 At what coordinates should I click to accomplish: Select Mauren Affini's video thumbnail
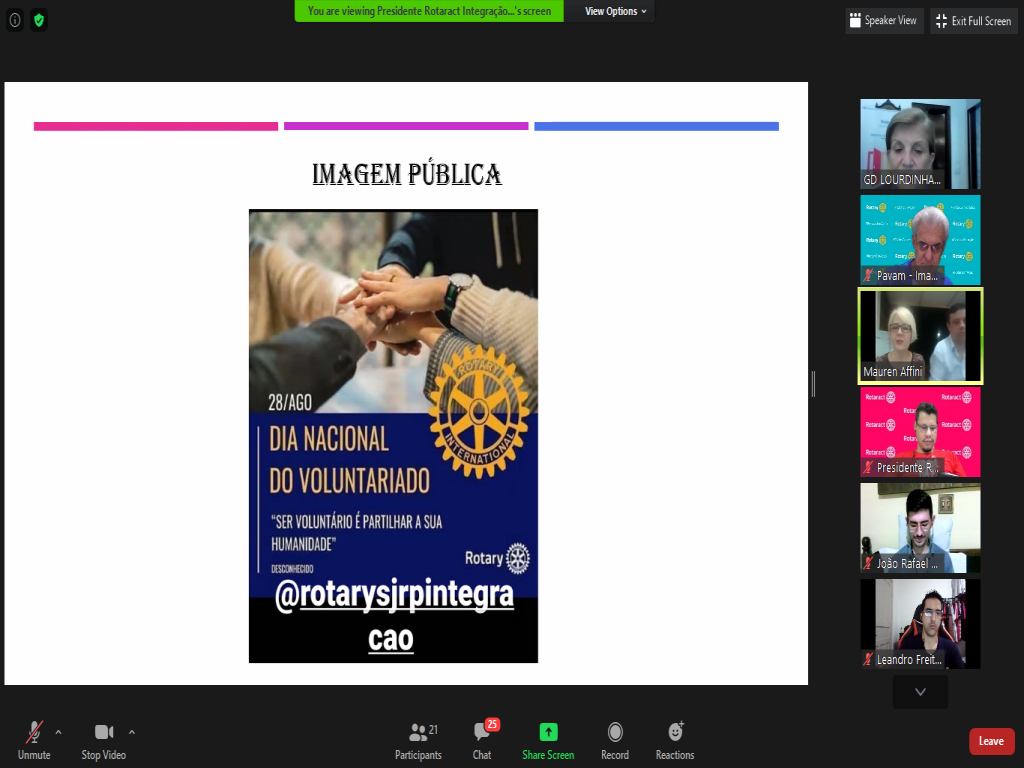tap(920, 336)
